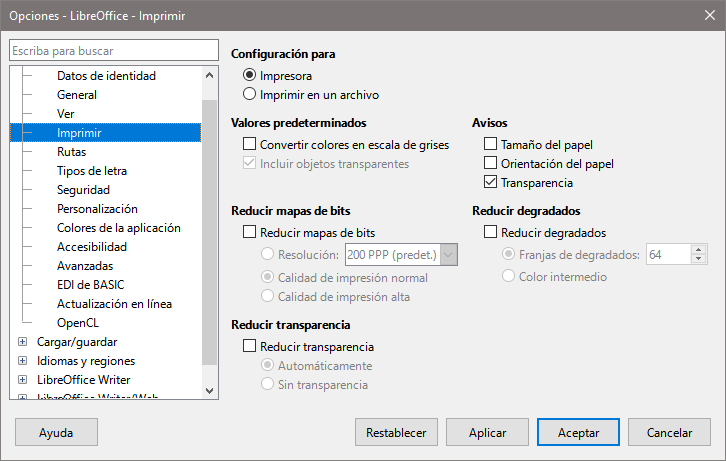The height and width of the screenshot is (461, 726).
Task: Select LibreOffice Writer category
Action: coord(84,380)
